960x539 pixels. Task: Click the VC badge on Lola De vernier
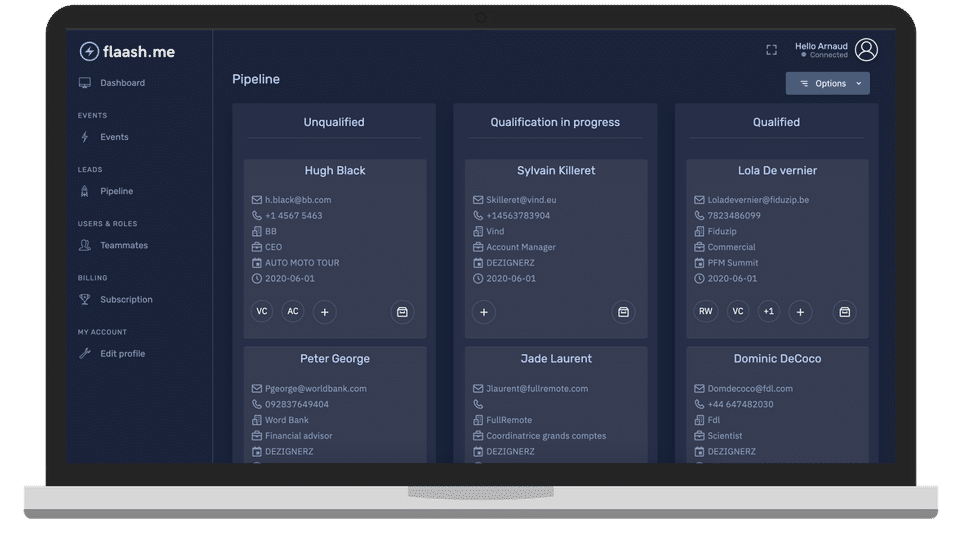(738, 312)
